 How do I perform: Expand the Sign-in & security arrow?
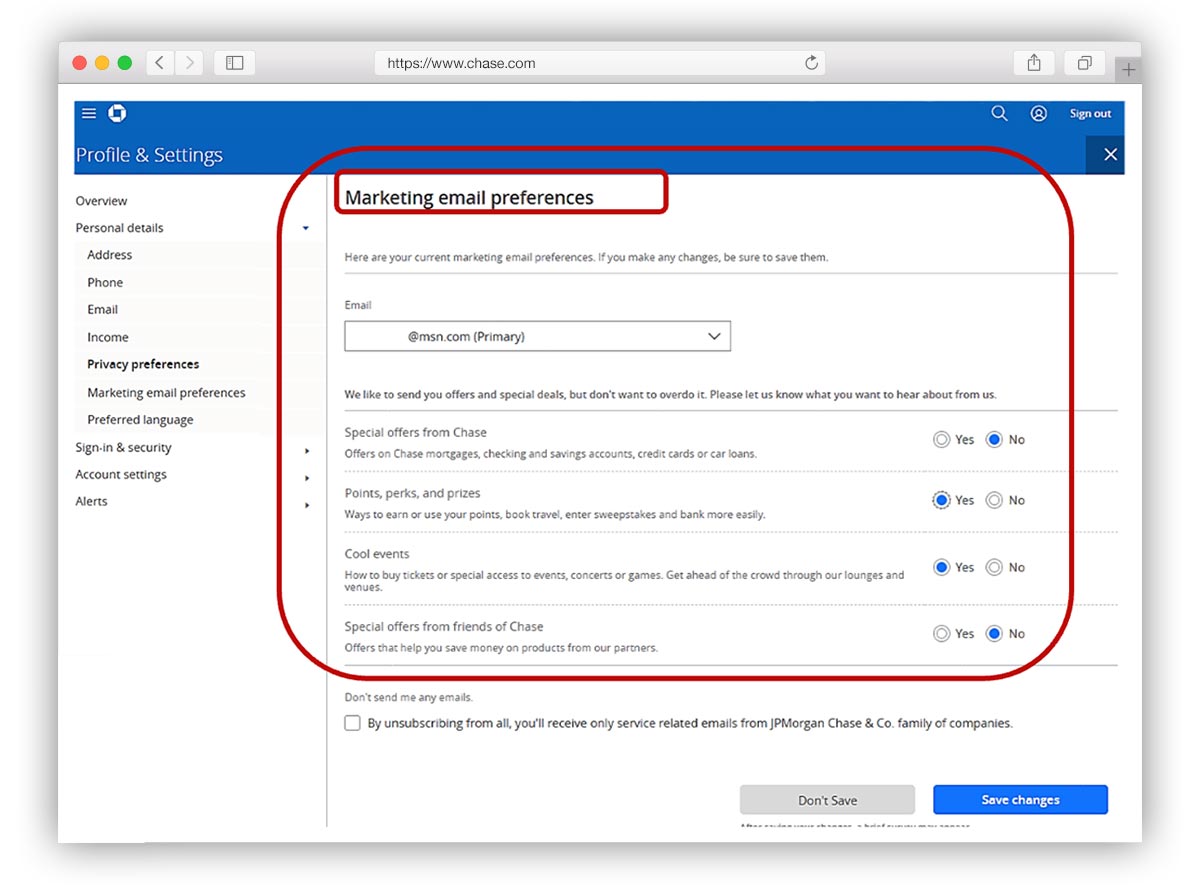[x=307, y=451]
